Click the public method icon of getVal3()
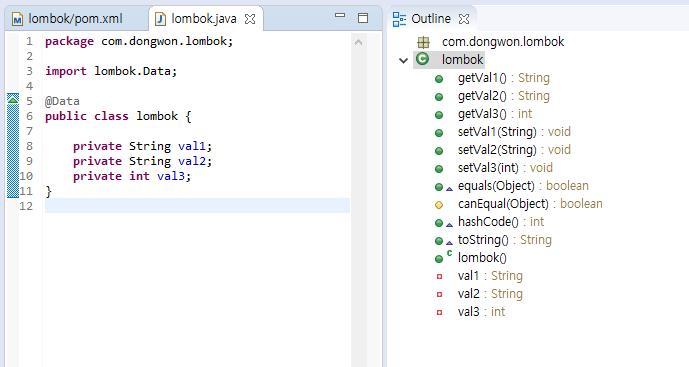Screen dimensions: 689x367 coord(439,115)
